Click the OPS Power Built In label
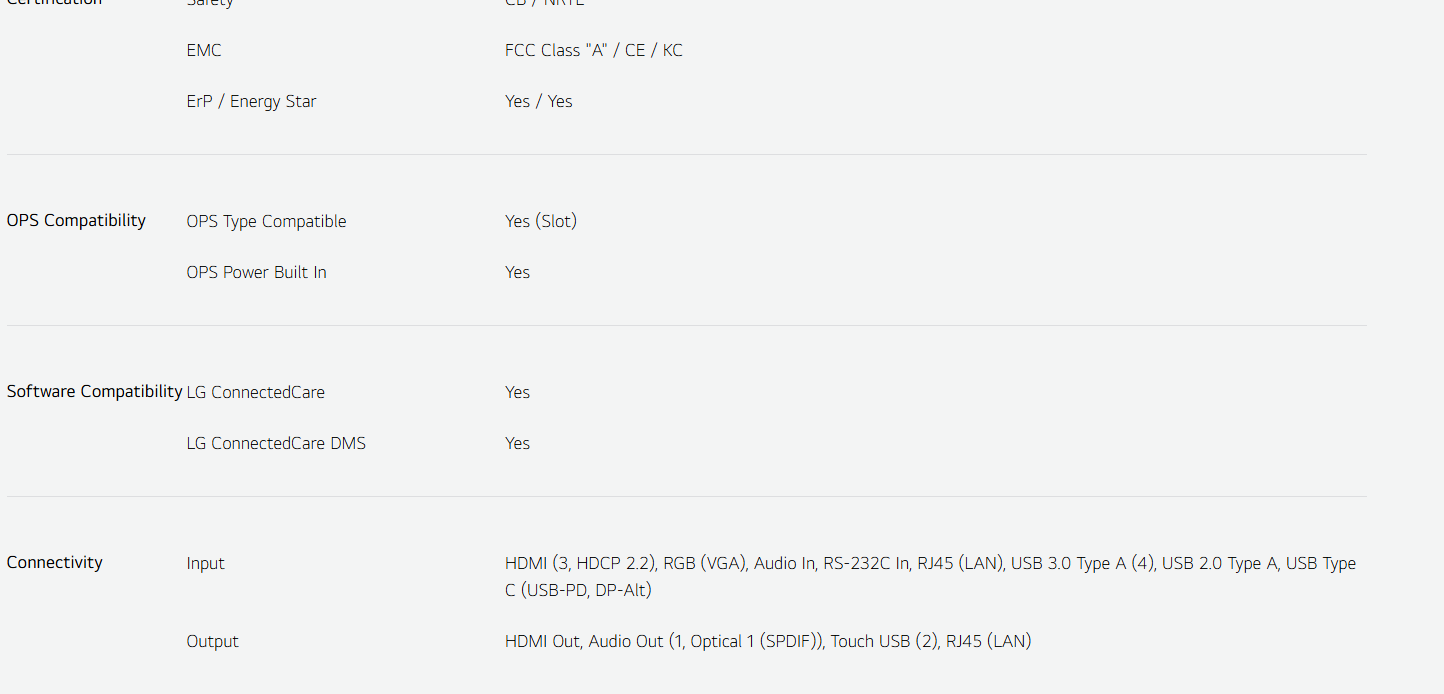 [x=256, y=272]
